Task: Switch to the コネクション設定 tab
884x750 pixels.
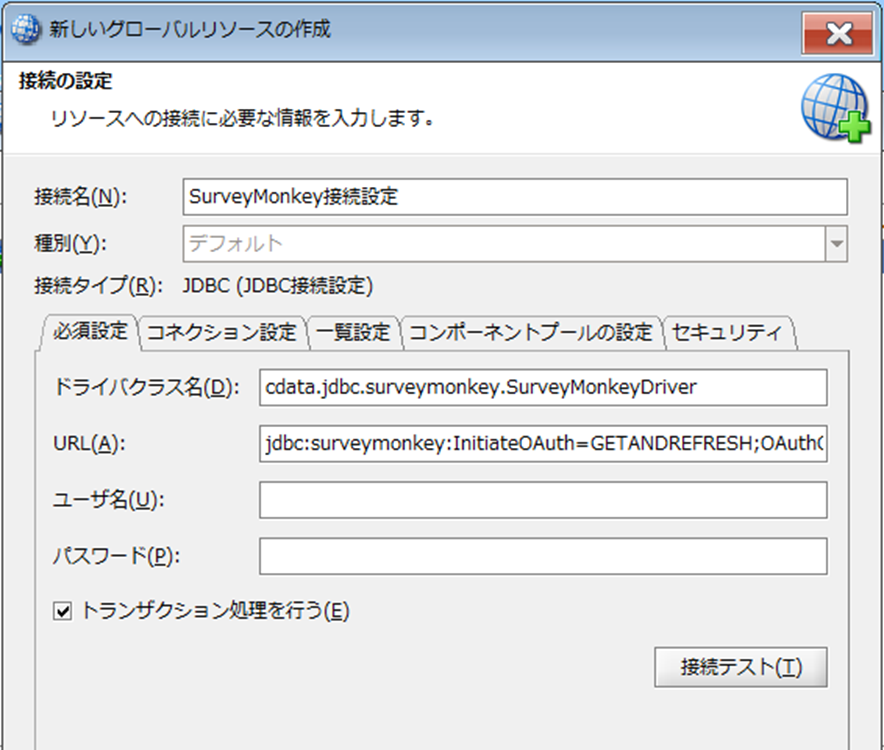Action: pyautogui.click(x=222, y=332)
